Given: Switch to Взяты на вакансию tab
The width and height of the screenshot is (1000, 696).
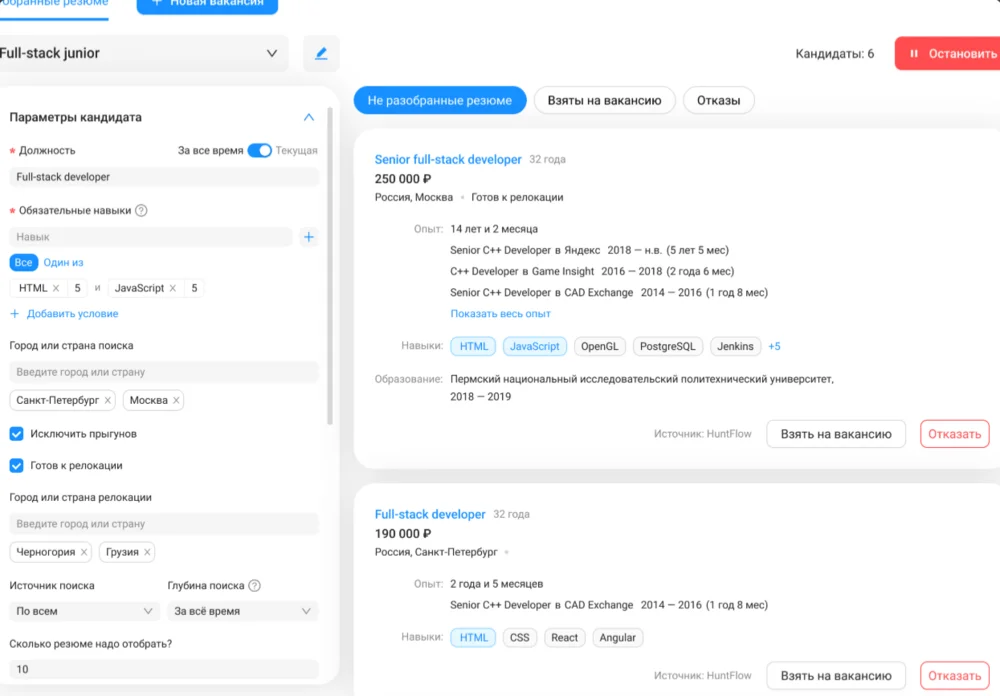Looking at the screenshot, I should (x=604, y=101).
